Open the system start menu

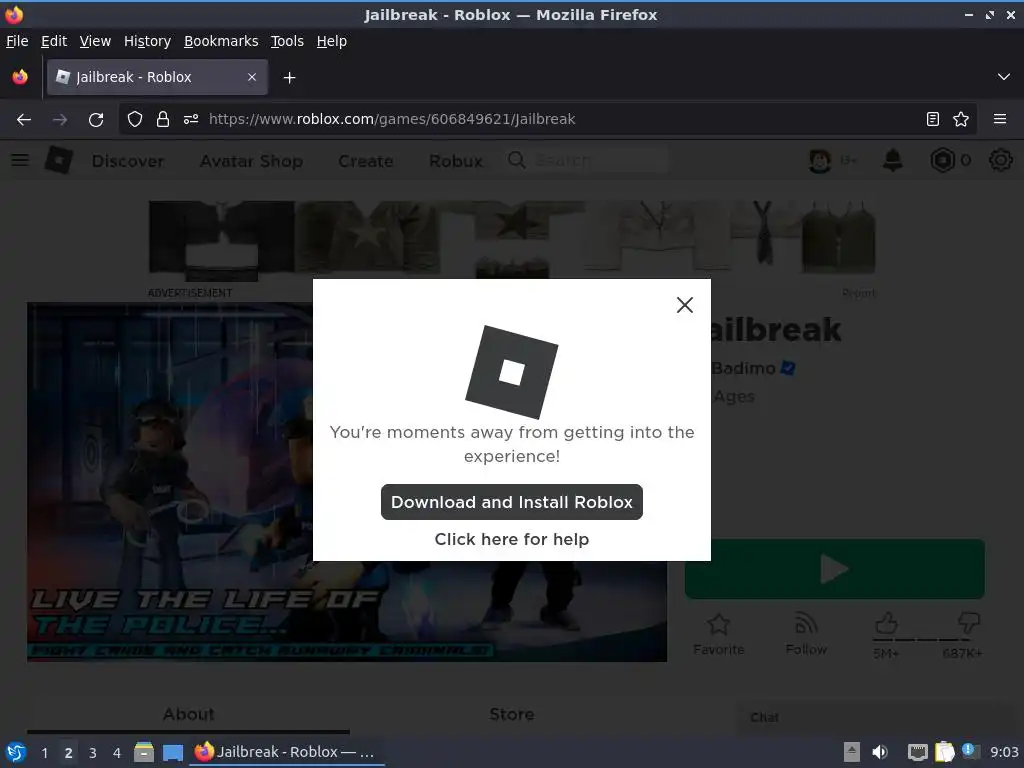tap(16, 752)
